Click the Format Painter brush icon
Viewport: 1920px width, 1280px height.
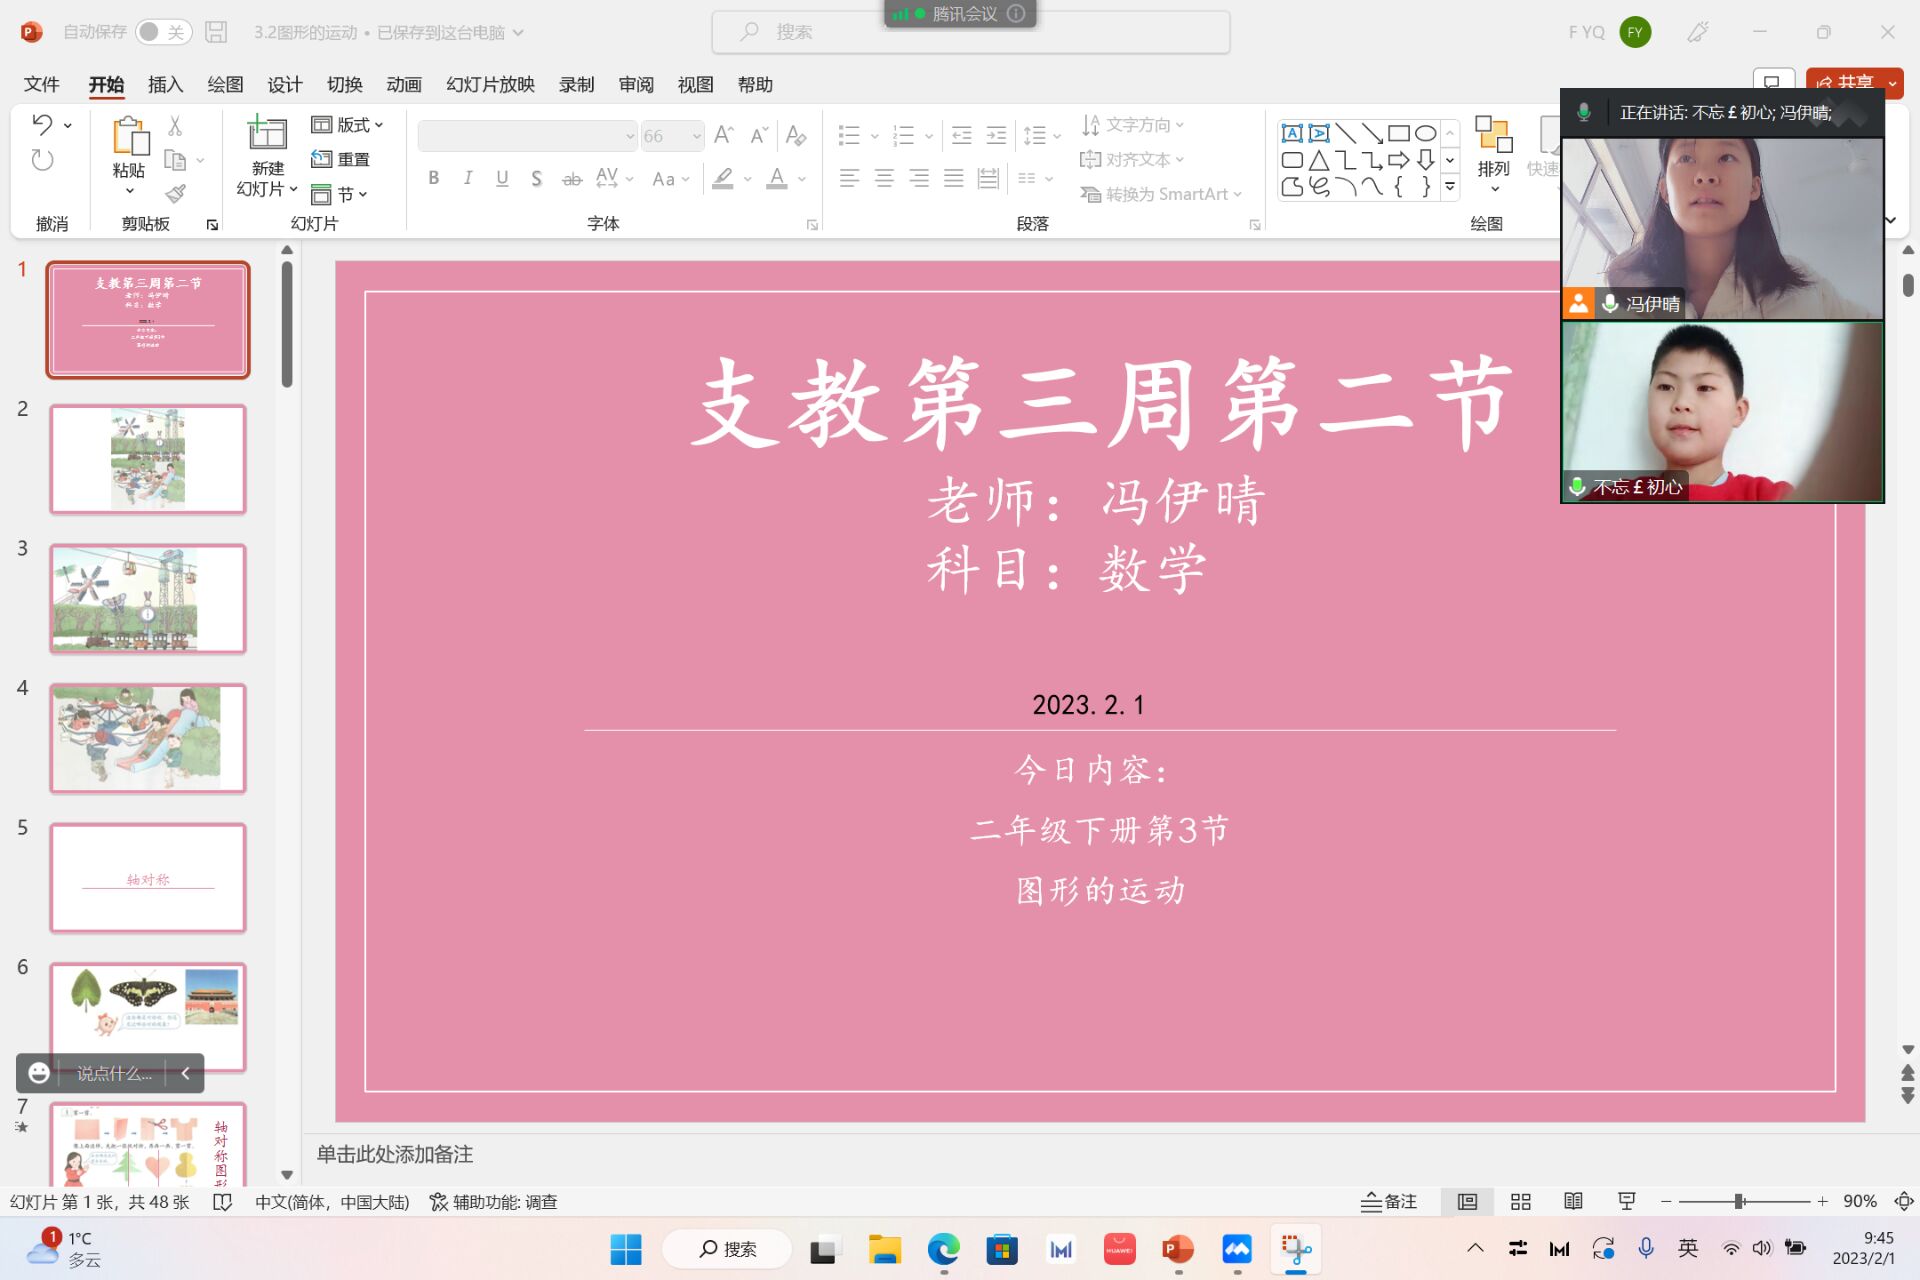(175, 193)
